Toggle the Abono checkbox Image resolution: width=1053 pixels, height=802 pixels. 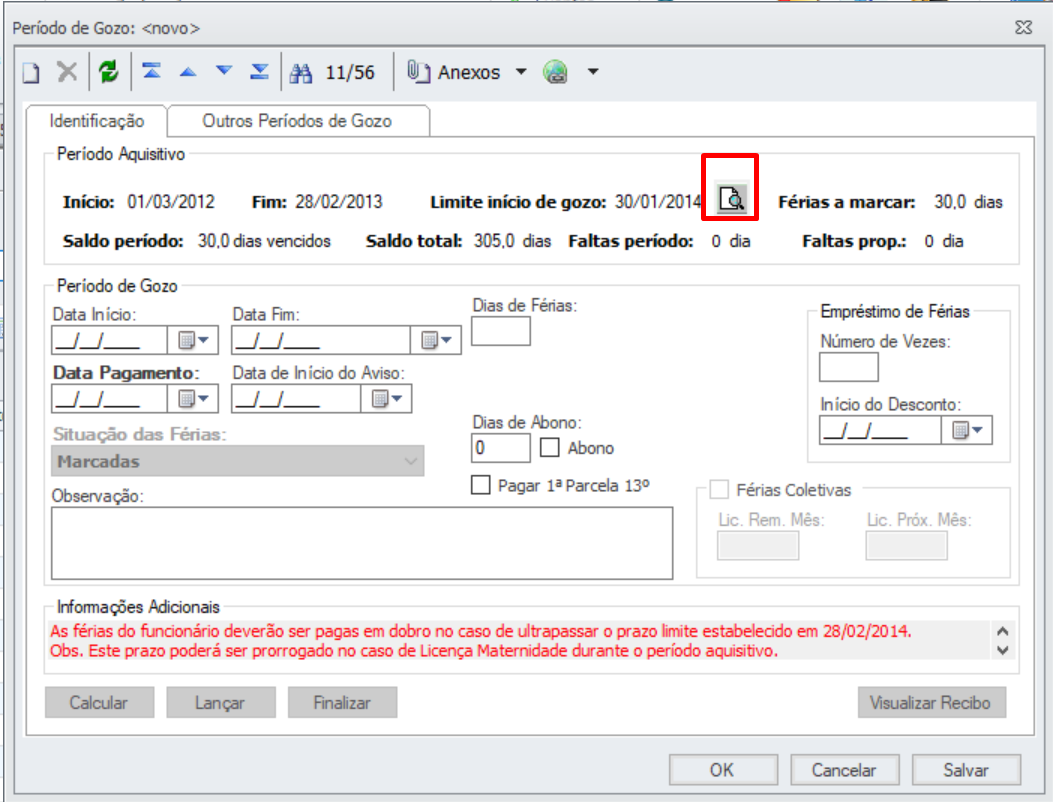point(549,447)
